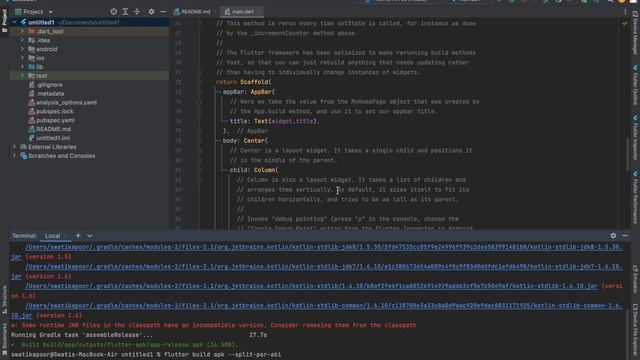Open terminal sessions dropdown arrow
The width and height of the screenshot is (640, 360).
pos(89,236)
